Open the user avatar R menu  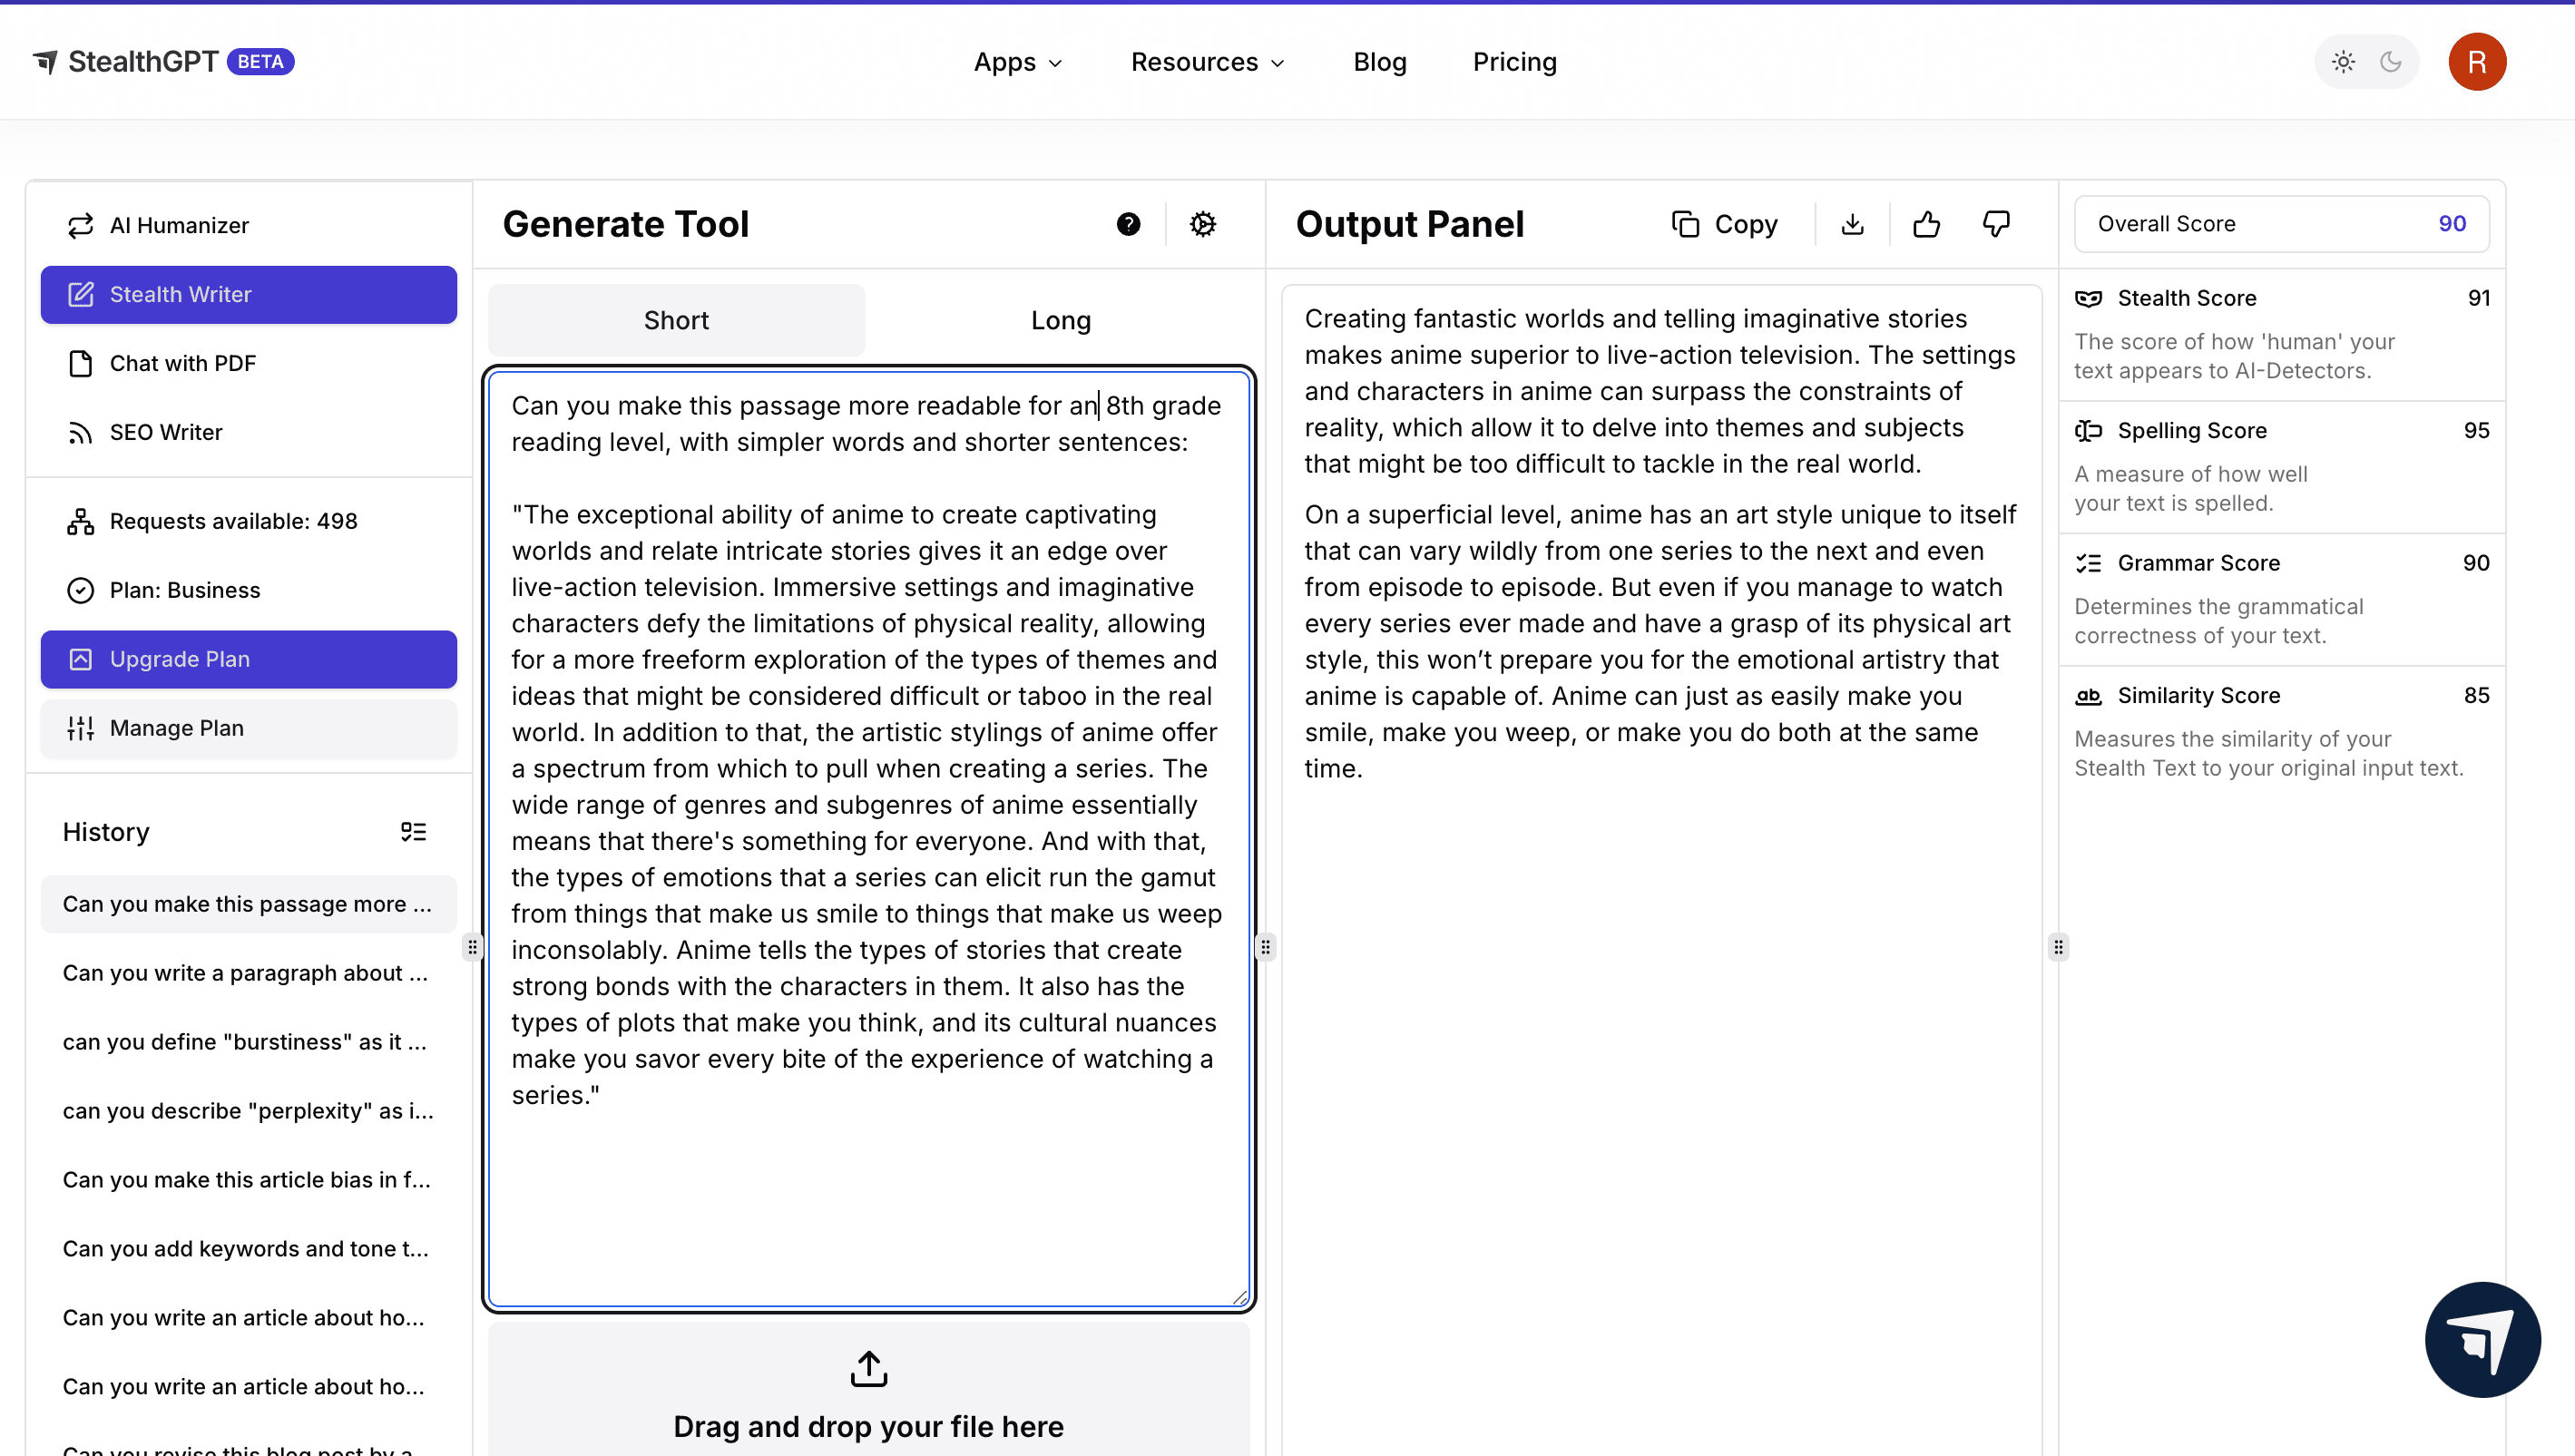(2476, 62)
